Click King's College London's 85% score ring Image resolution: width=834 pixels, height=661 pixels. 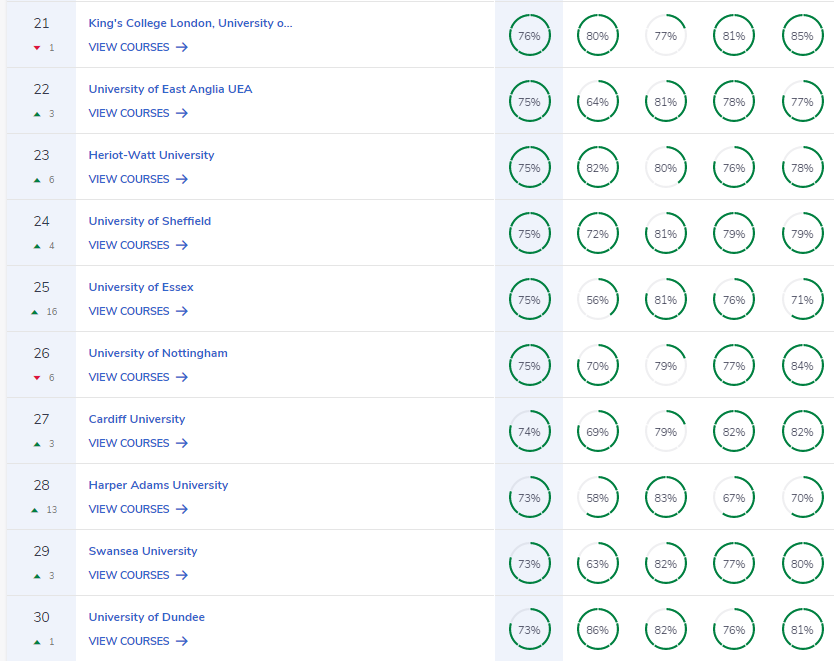802,36
